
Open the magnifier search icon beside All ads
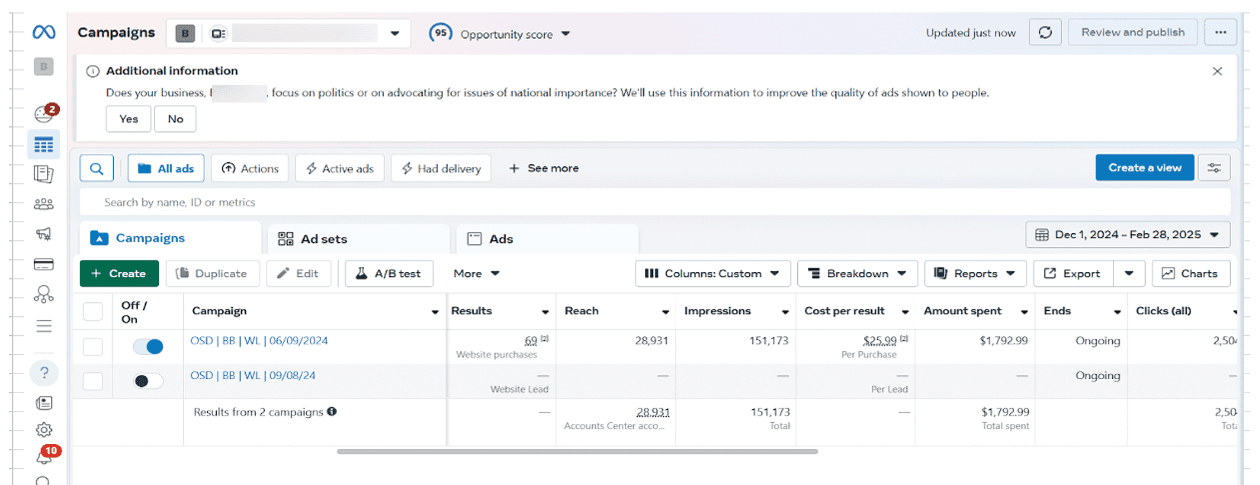[x=96, y=168]
